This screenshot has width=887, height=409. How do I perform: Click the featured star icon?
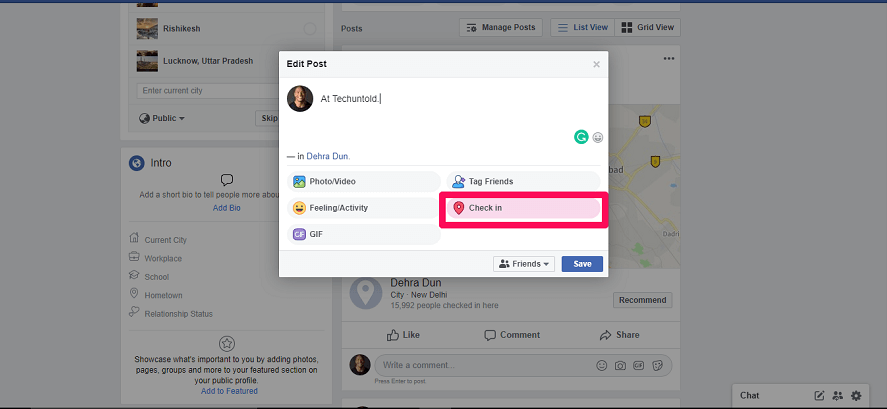pos(227,343)
